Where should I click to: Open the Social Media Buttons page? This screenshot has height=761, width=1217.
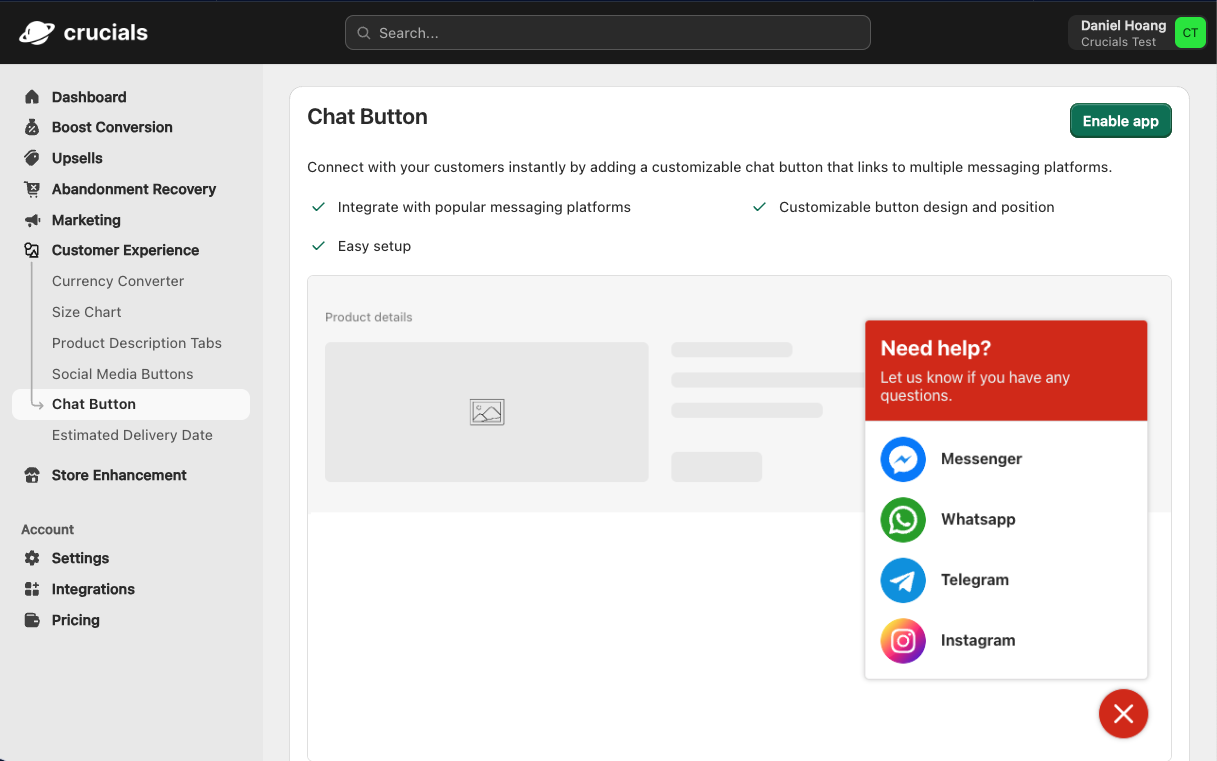pyautogui.click(x=123, y=374)
